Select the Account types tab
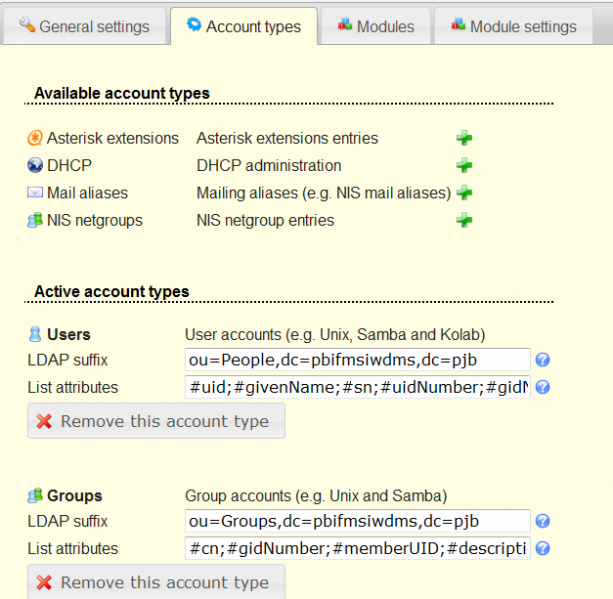 (244, 26)
